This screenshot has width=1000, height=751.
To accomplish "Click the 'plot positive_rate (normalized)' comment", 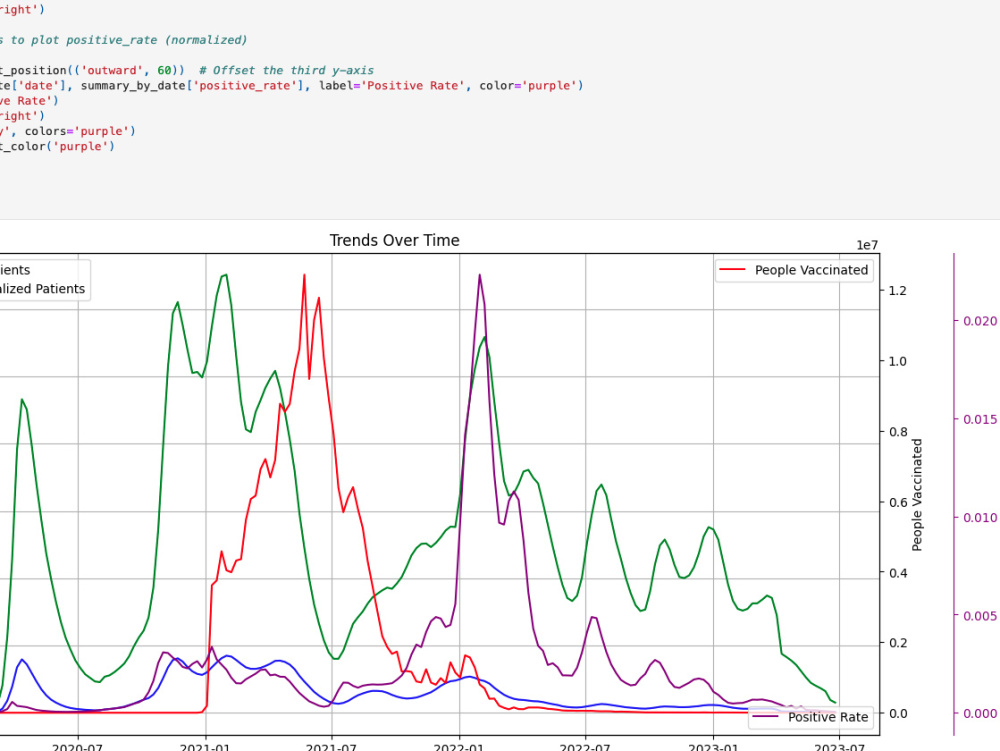I will coord(124,40).
